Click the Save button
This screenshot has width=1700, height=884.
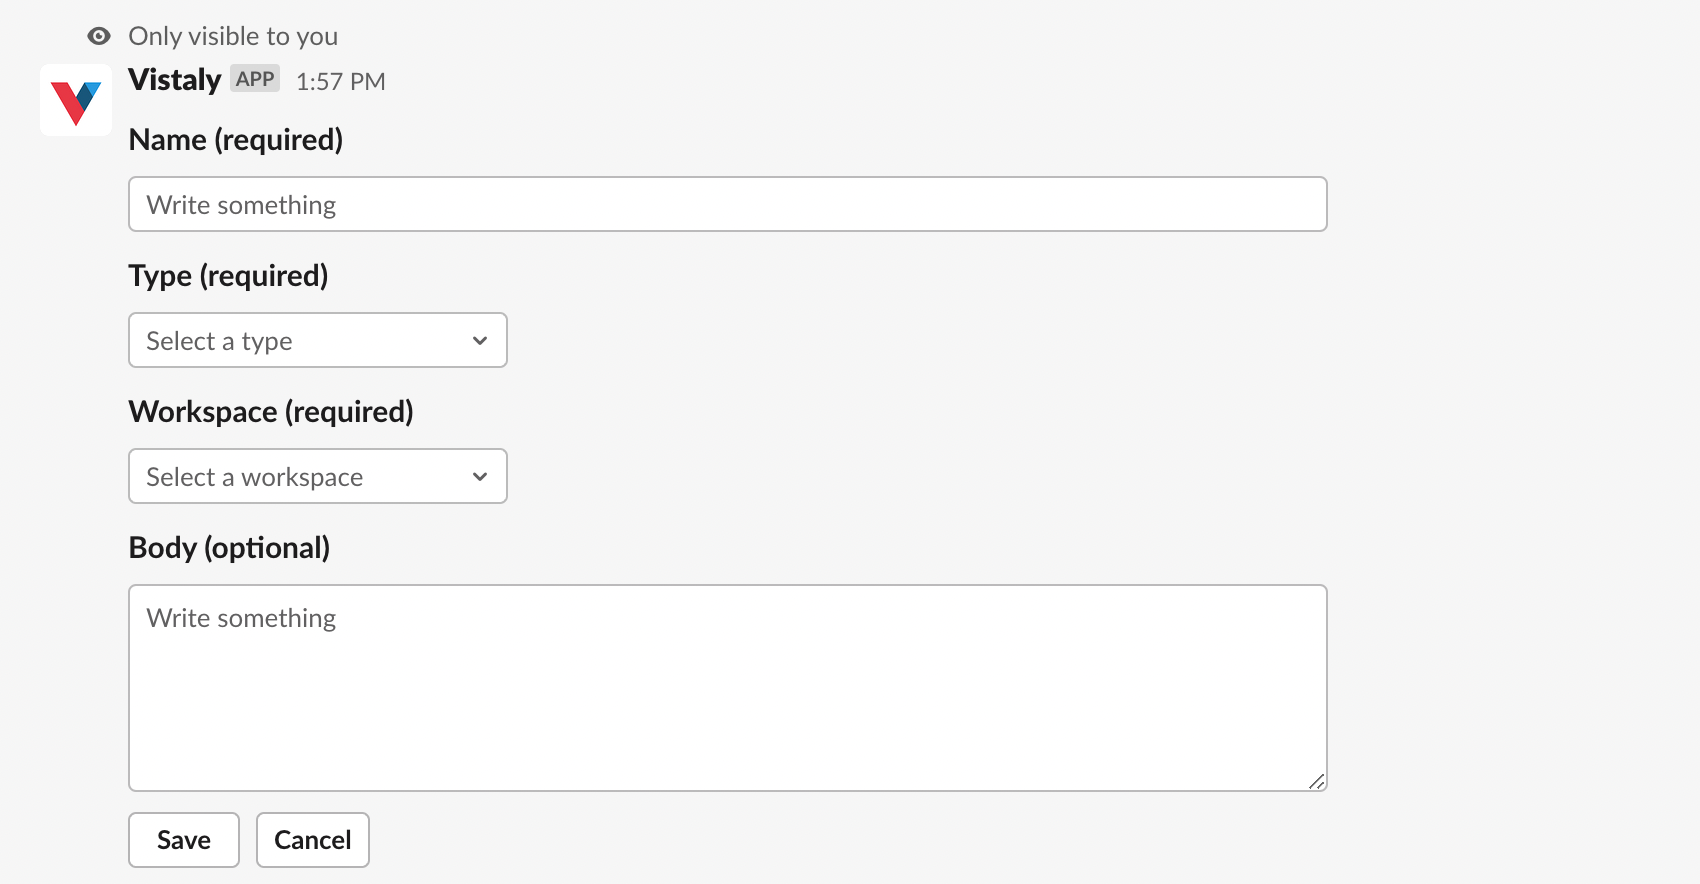coord(184,840)
